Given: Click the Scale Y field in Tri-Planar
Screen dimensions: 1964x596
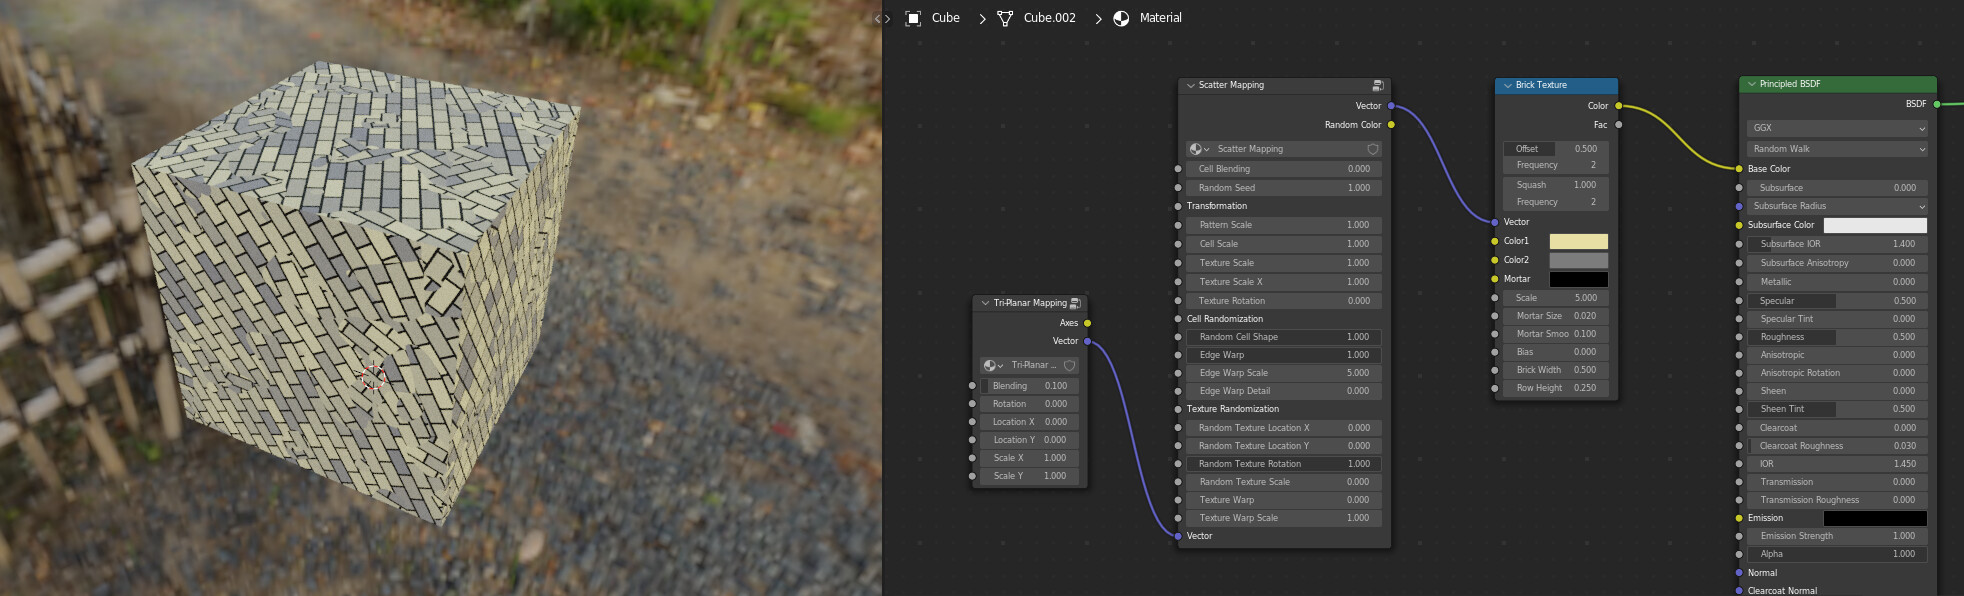Looking at the screenshot, I should tap(1029, 476).
